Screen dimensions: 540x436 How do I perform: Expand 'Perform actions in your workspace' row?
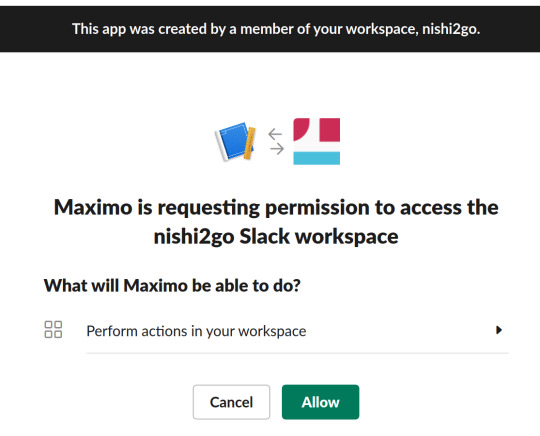[x=276, y=331]
